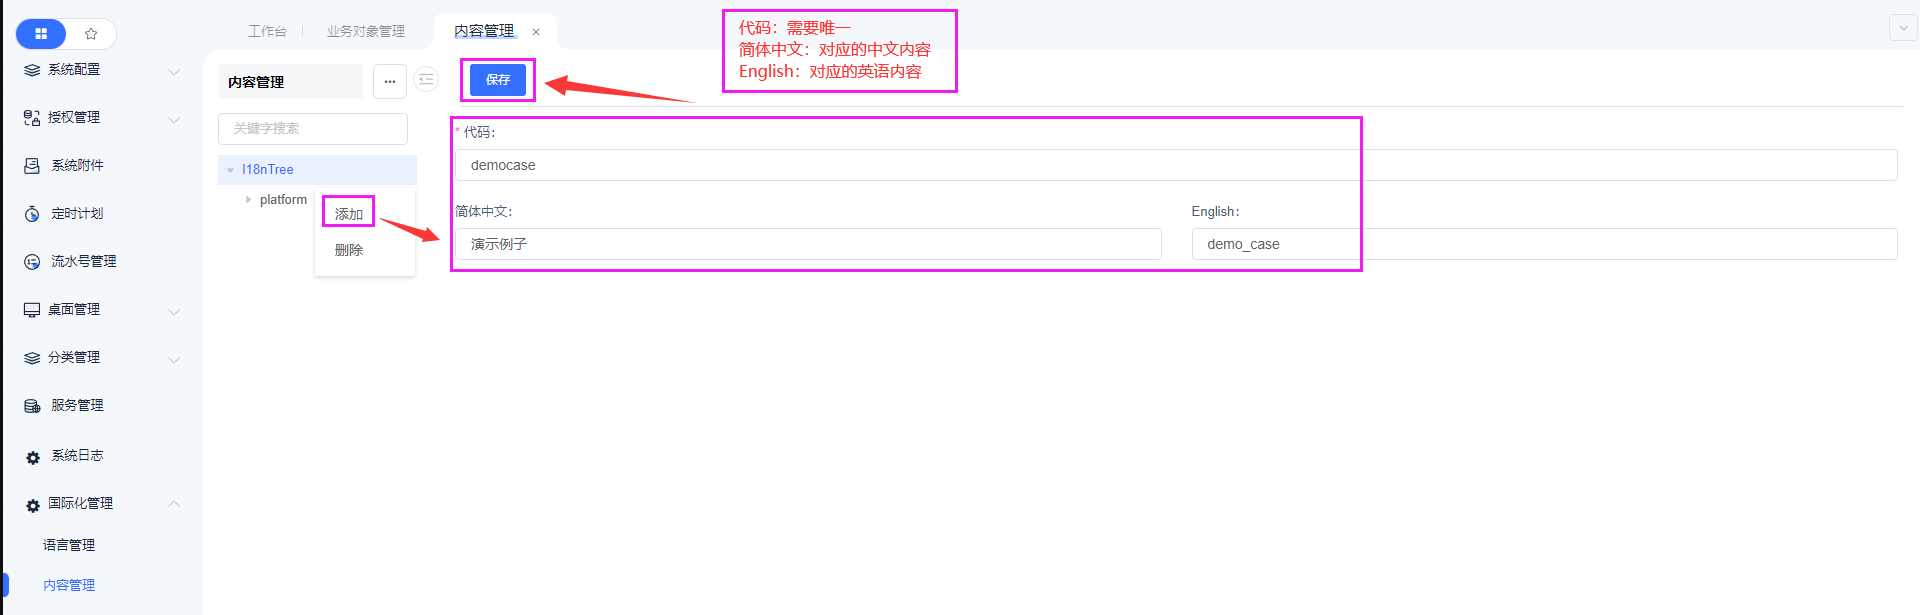
Task: Click the 关键字搜索 search field
Action: tap(312, 129)
